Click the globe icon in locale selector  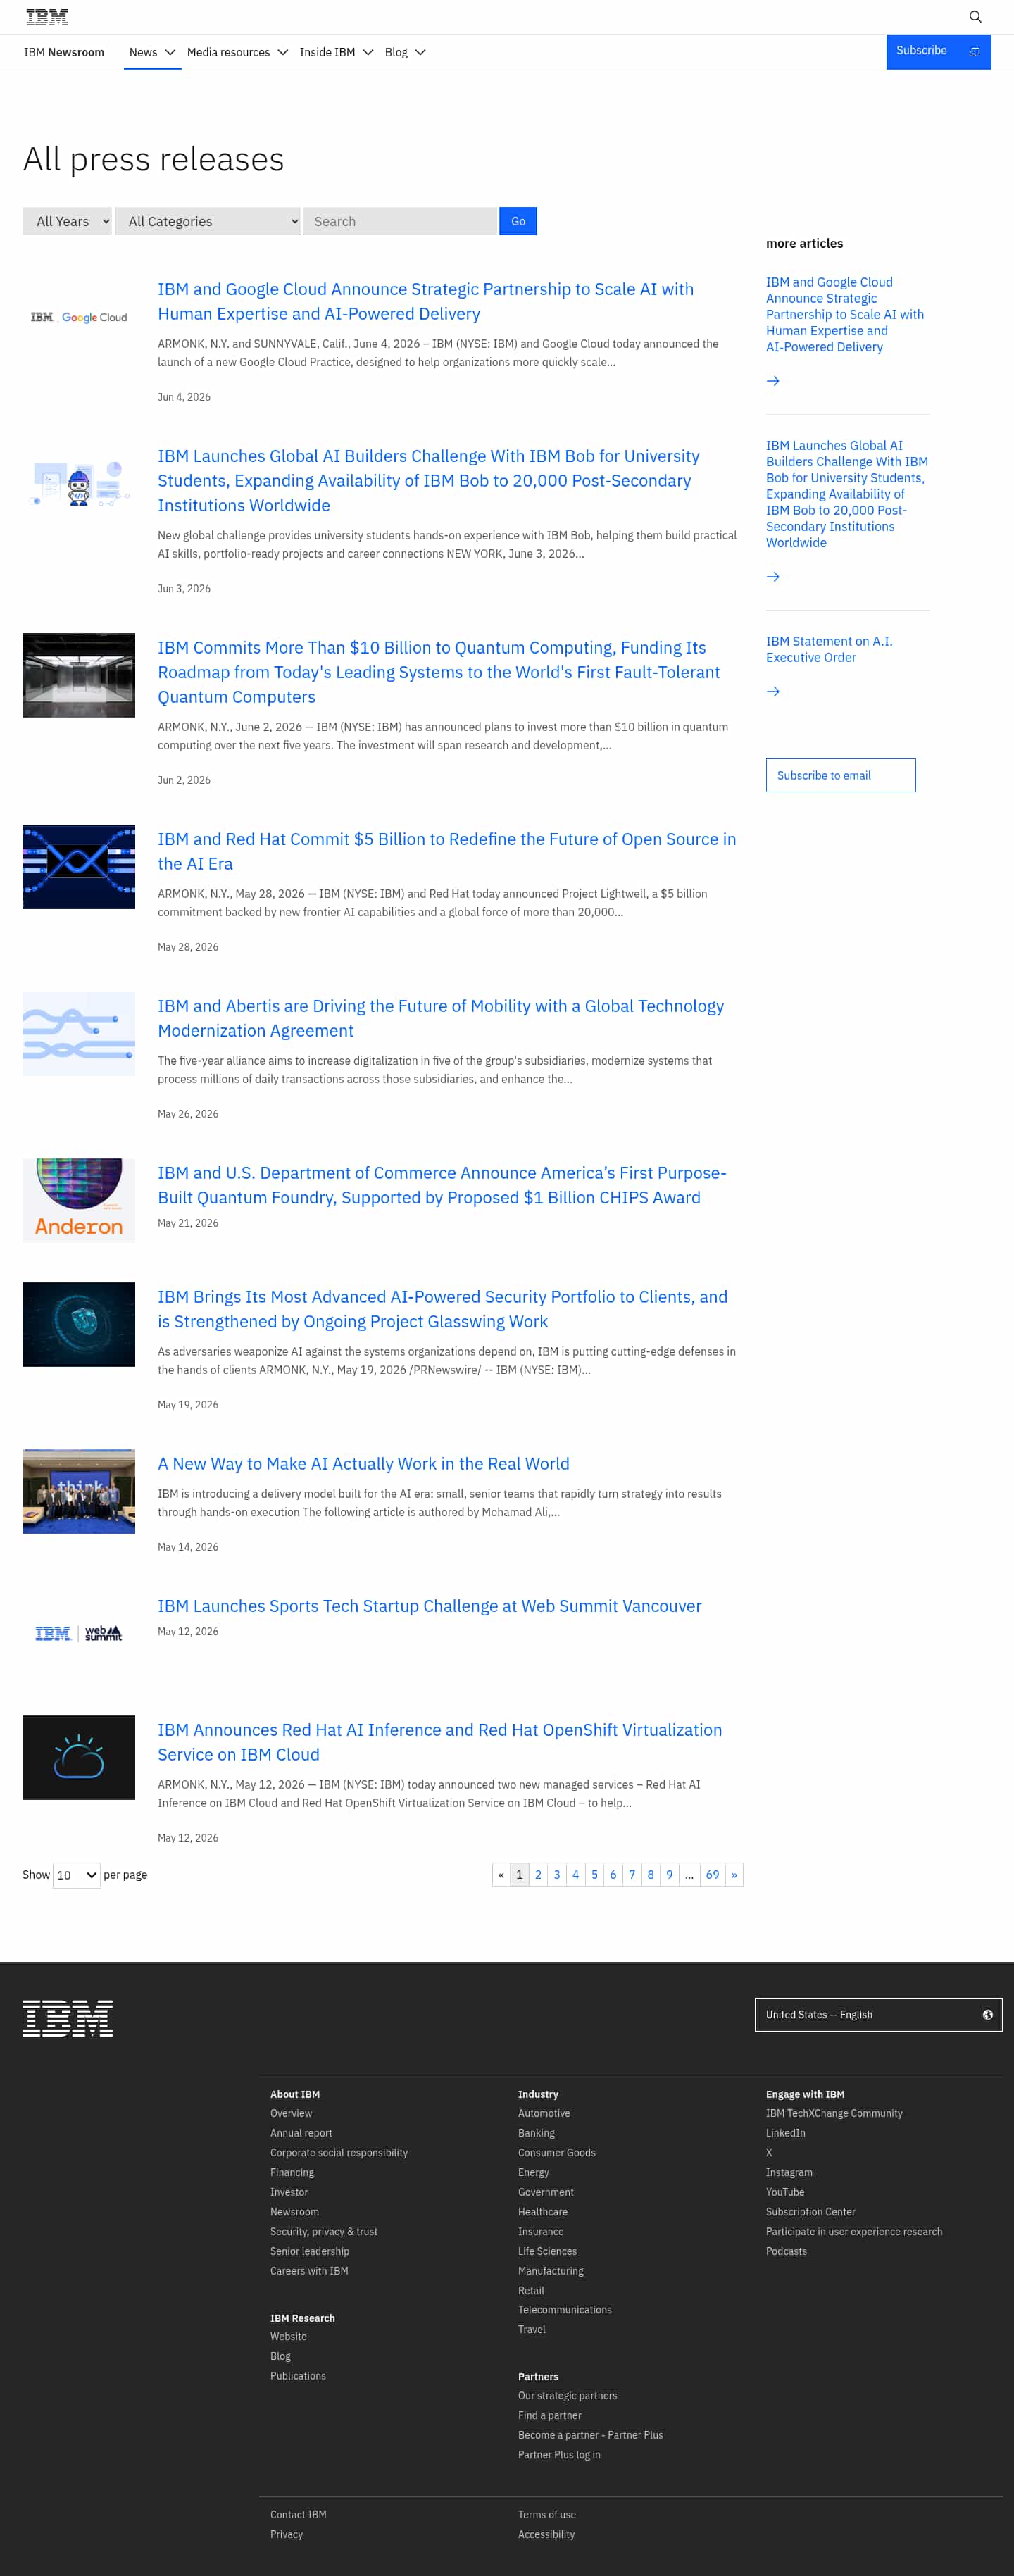pos(988,2015)
